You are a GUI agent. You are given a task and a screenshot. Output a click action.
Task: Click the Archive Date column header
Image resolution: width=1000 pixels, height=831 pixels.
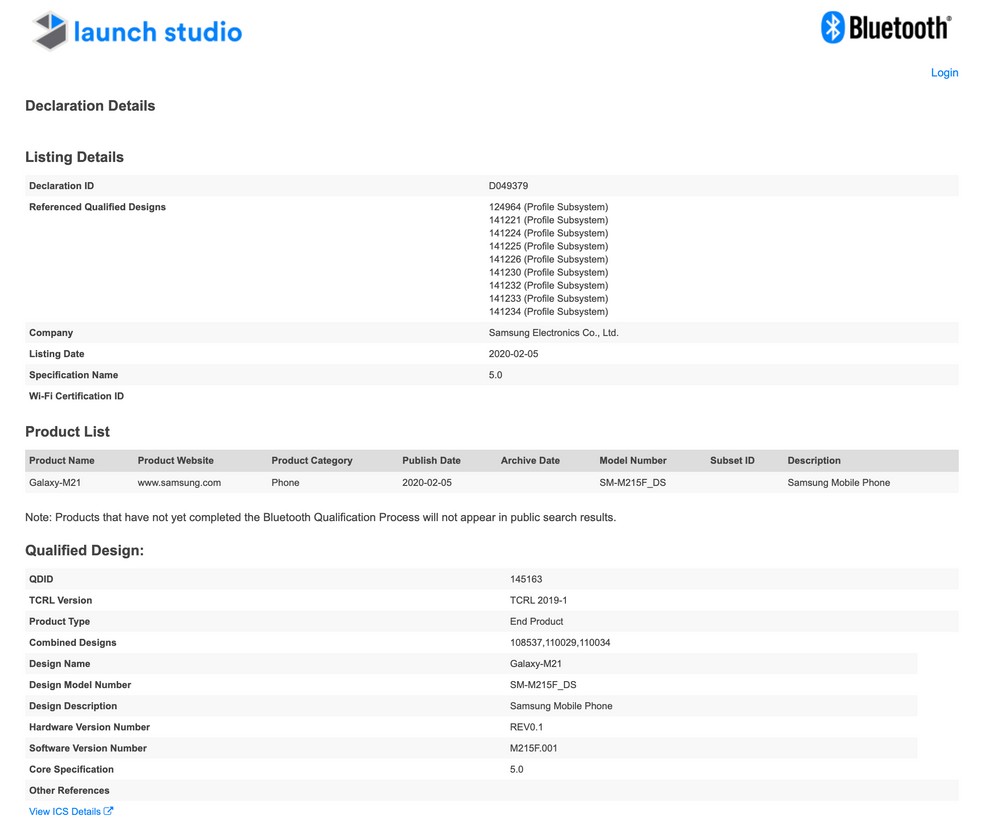click(x=530, y=460)
